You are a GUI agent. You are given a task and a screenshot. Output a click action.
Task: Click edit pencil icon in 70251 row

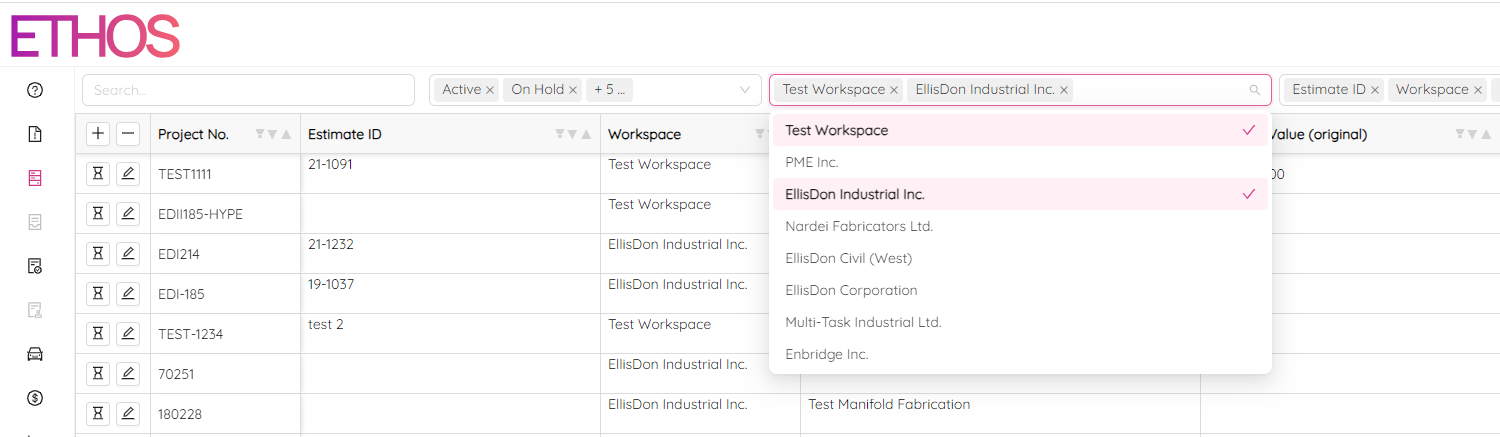pos(128,373)
